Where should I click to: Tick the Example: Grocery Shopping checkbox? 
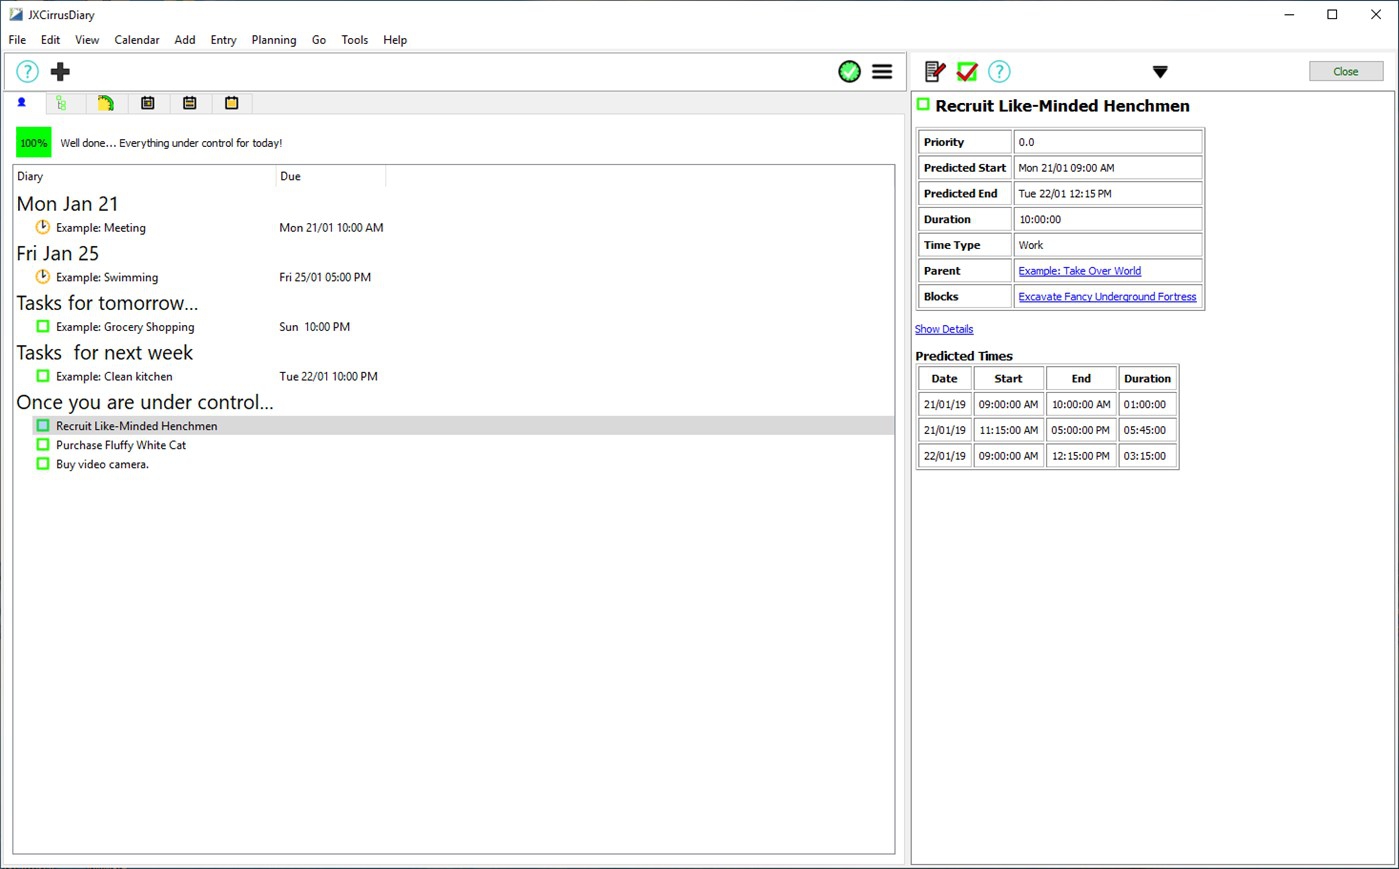pyautogui.click(x=43, y=326)
